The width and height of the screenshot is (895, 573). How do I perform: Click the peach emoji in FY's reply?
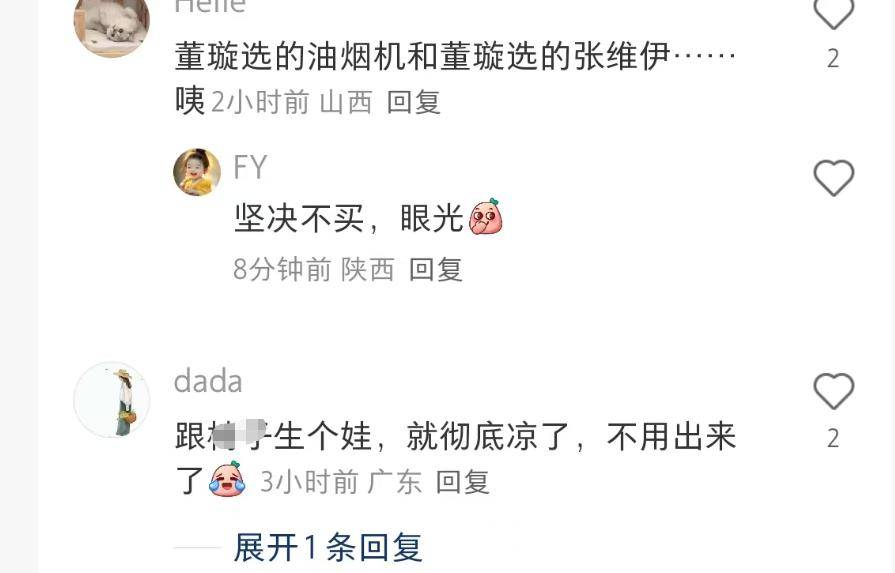pyautogui.click(x=486, y=217)
